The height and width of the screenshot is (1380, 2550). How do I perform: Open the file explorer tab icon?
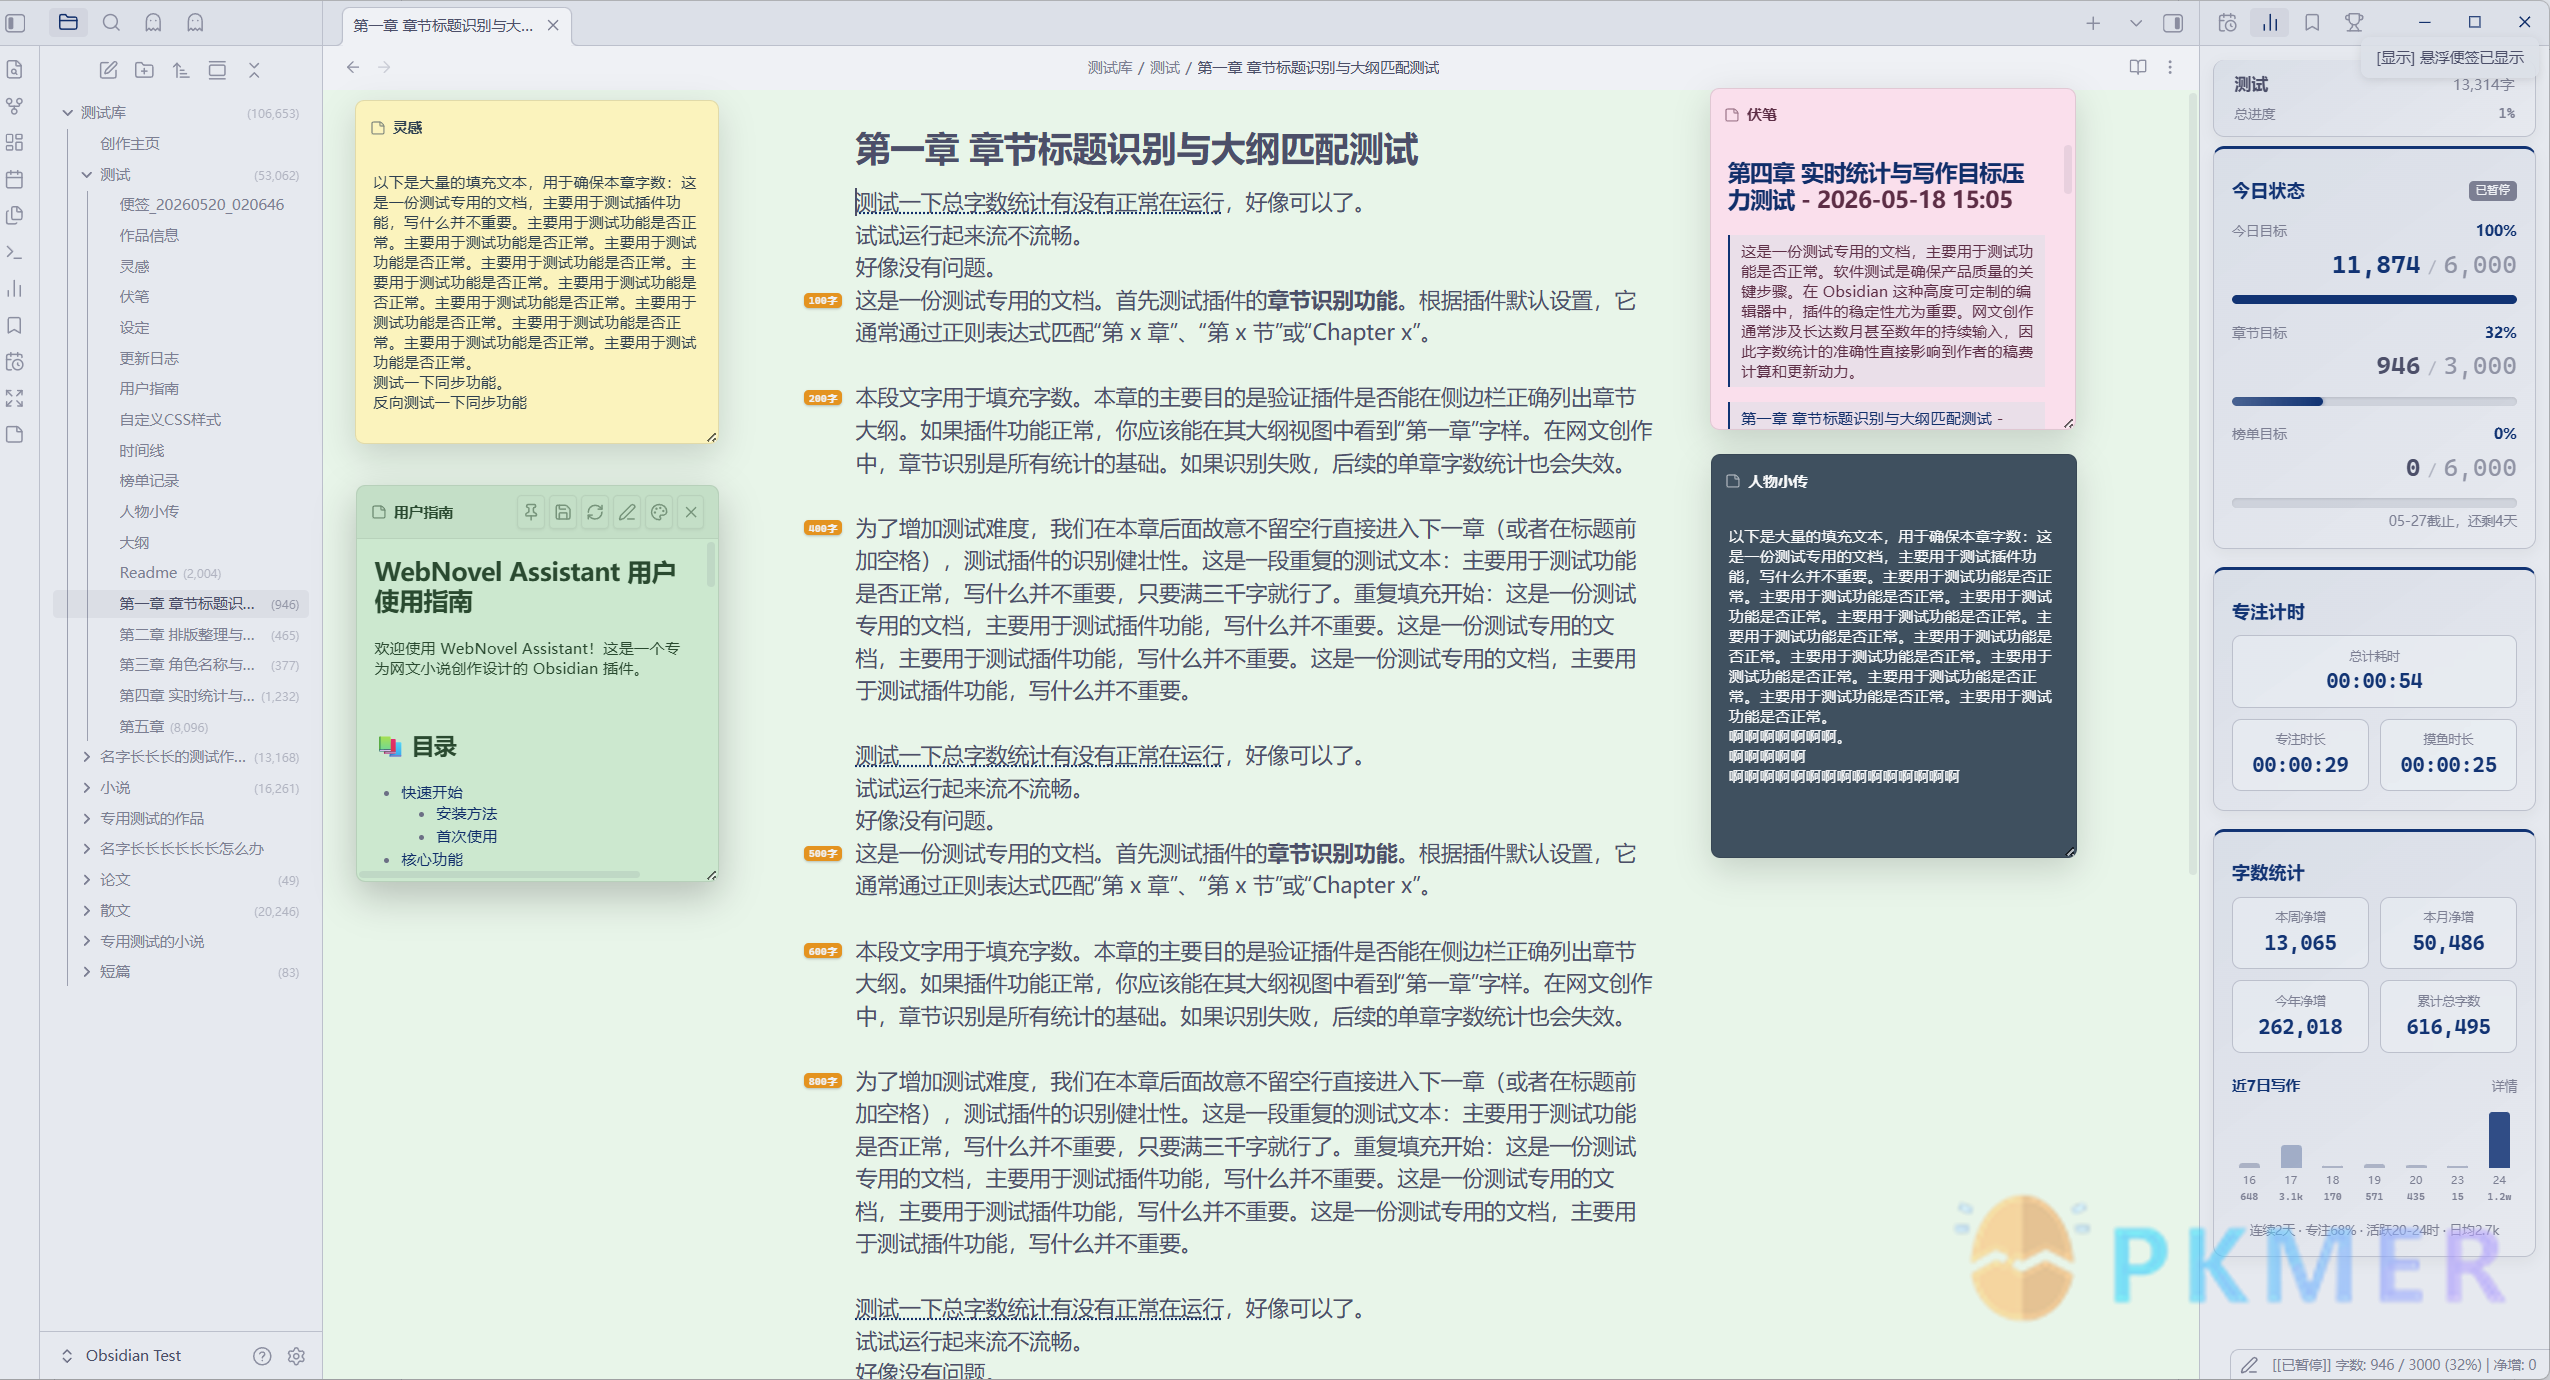click(x=68, y=22)
